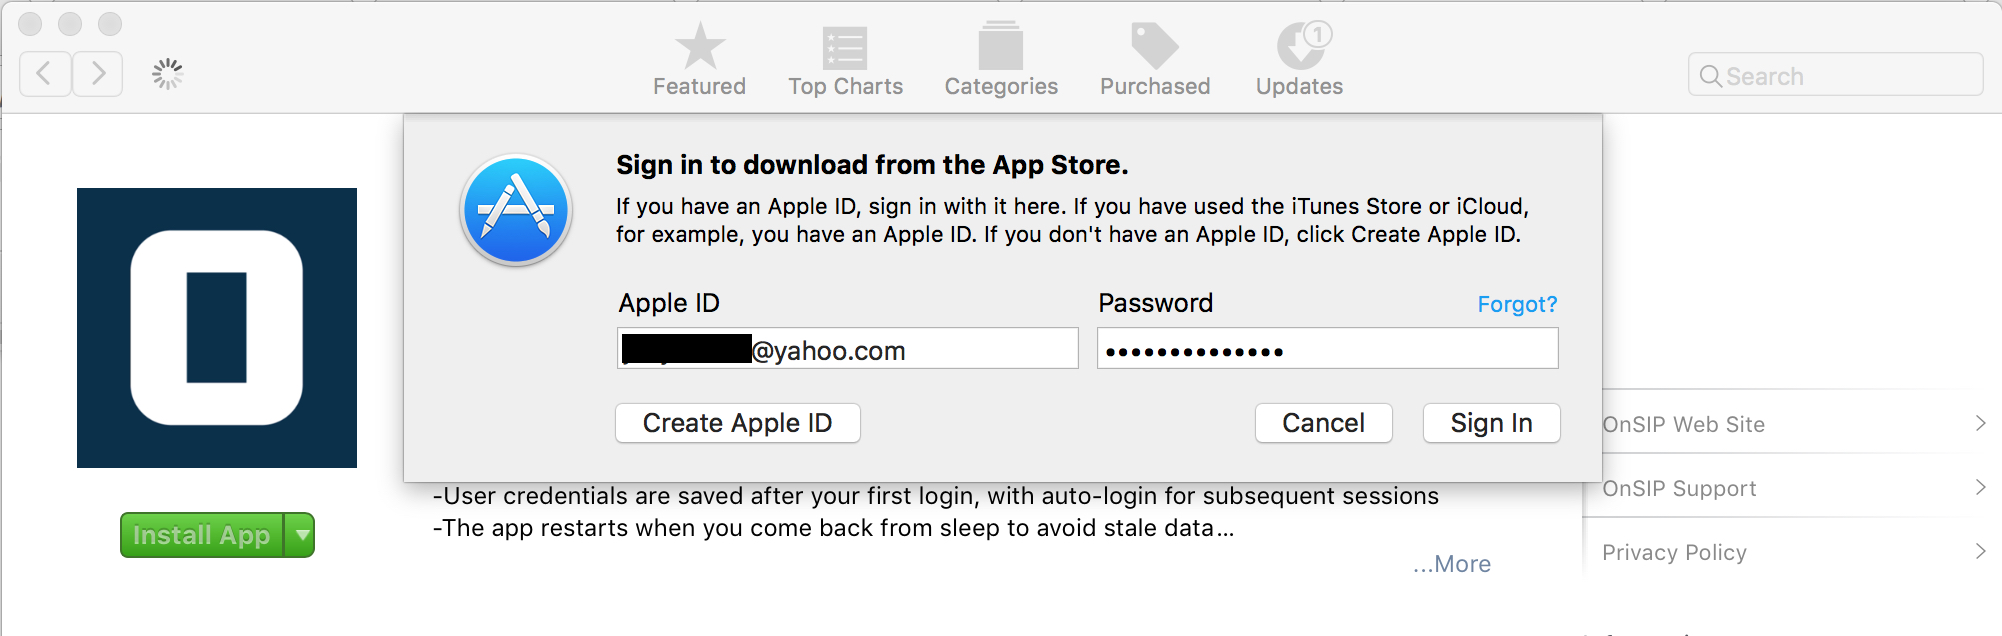2002x636 pixels.
Task: Click the chevron beside Privacy Policy
Action: pos(1981,551)
